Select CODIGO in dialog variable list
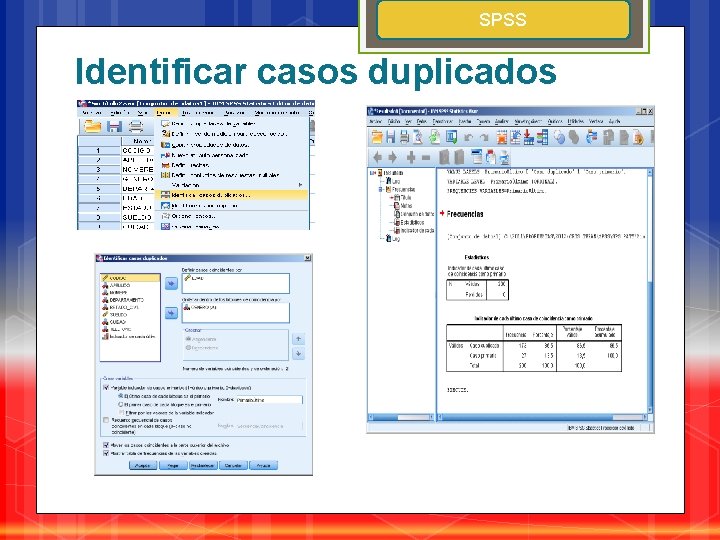The image size is (720, 540). 130,278
